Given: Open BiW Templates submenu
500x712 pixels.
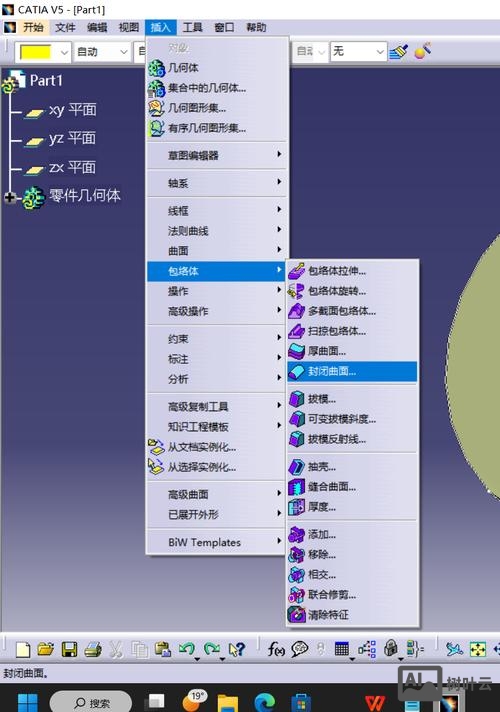Looking at the screenshot, I should [217, 542].
